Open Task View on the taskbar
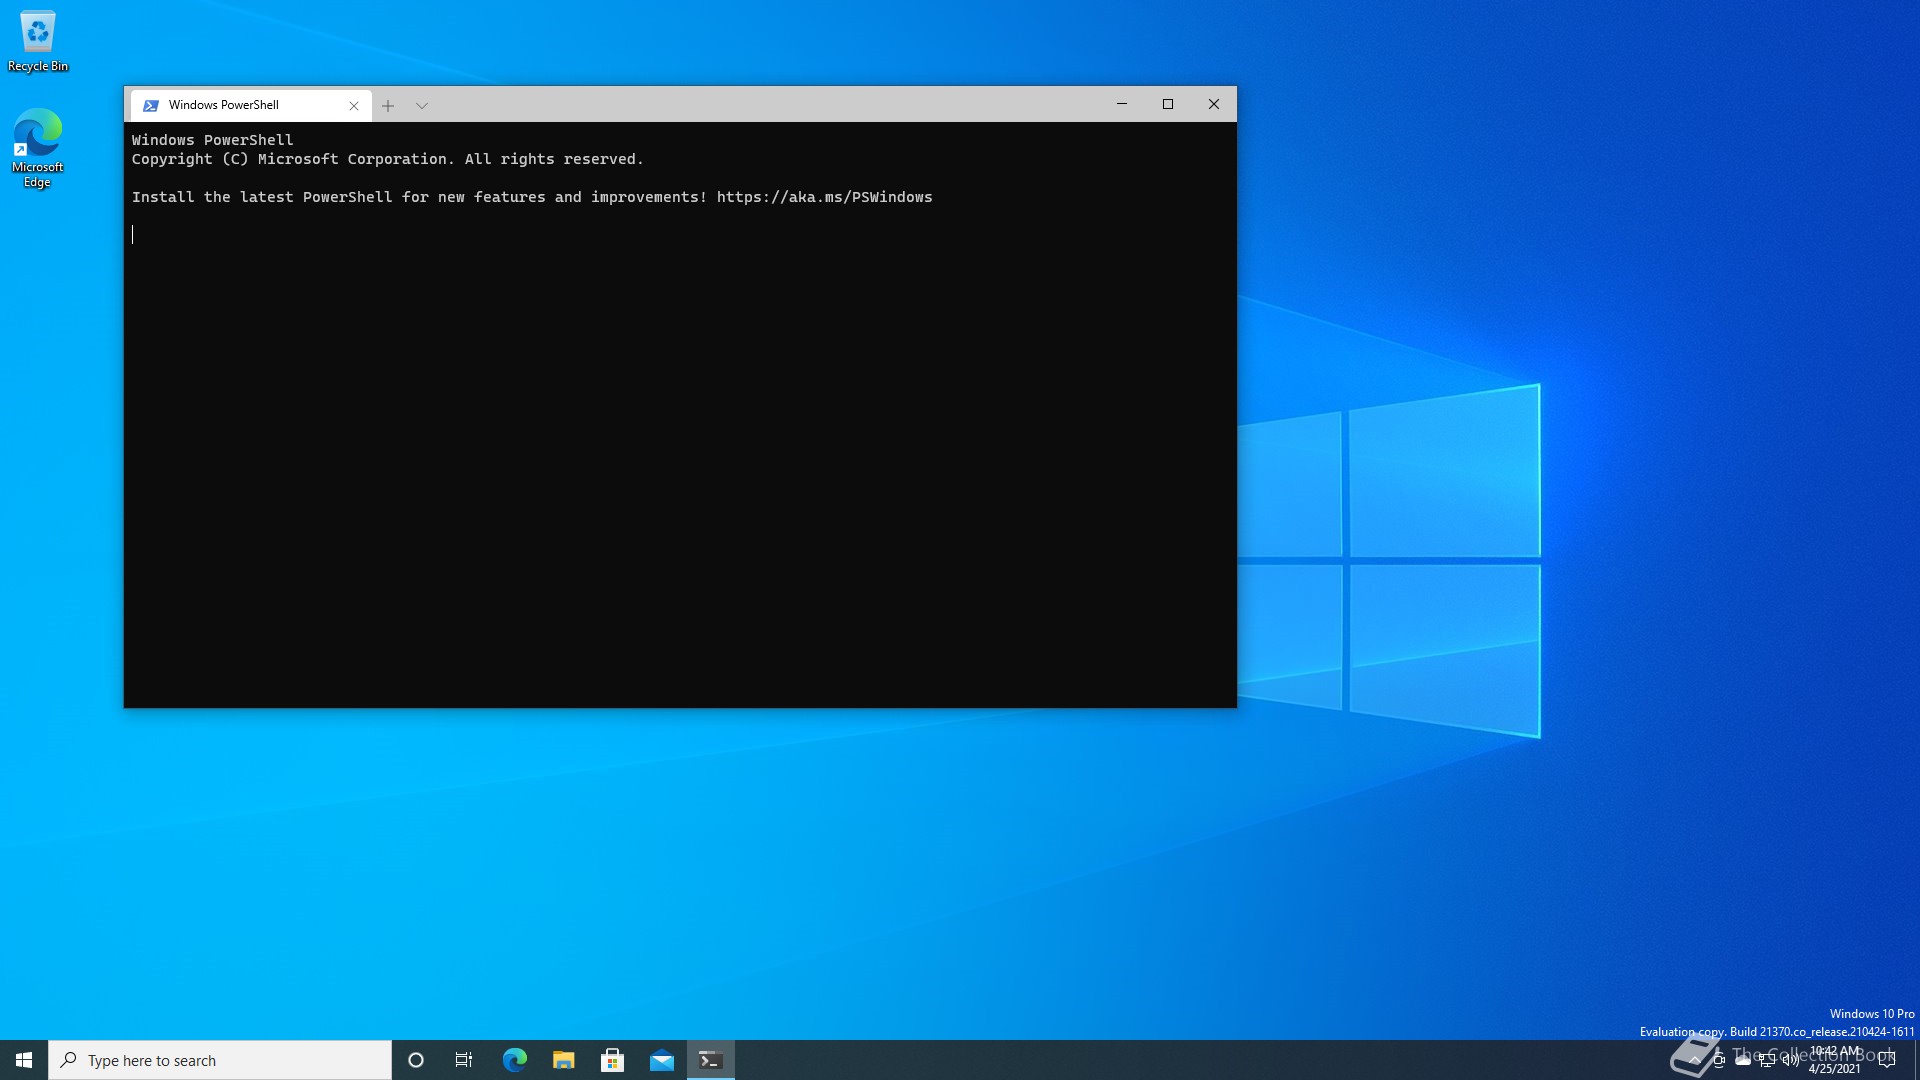Screen dimensions: 1920x1080 (464, 1060)
